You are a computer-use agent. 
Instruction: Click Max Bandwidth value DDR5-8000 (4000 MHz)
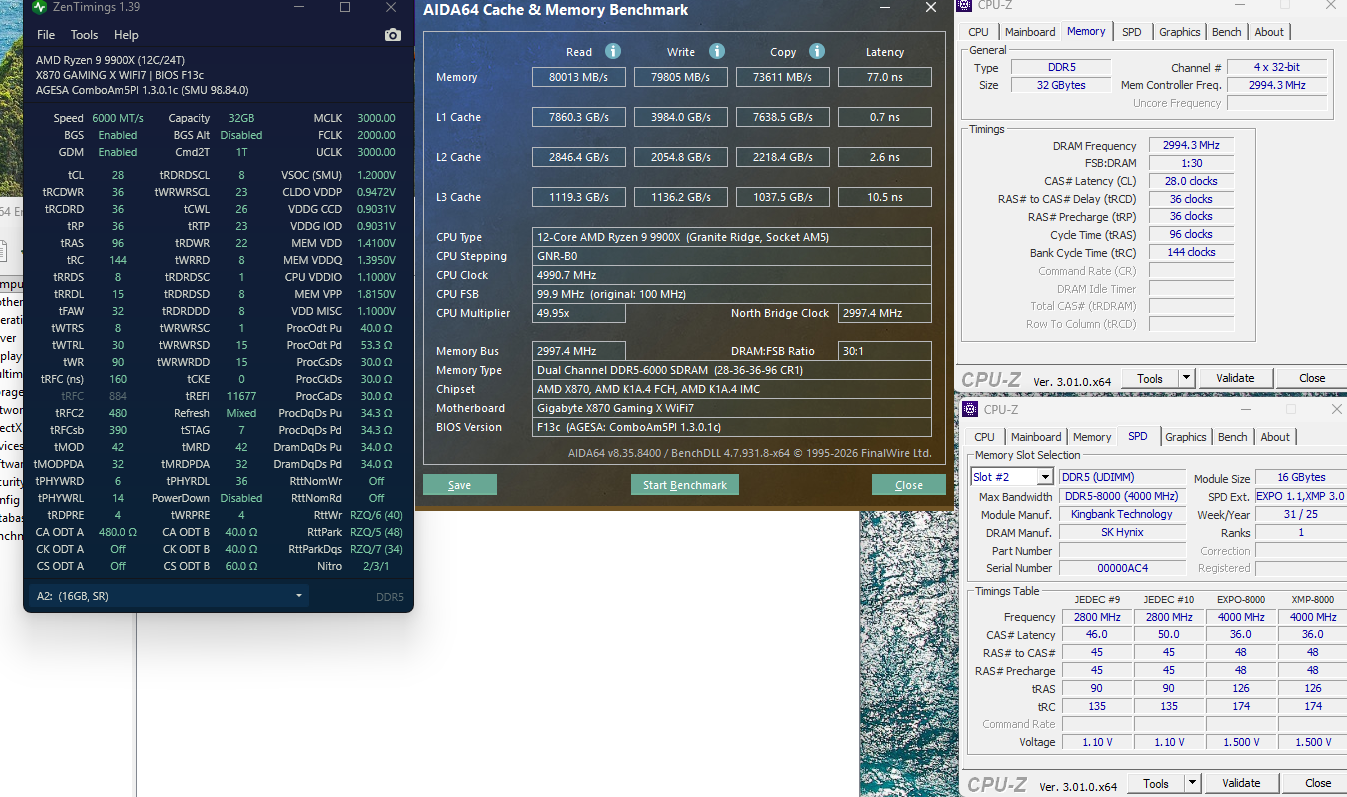click(1122, 496)
